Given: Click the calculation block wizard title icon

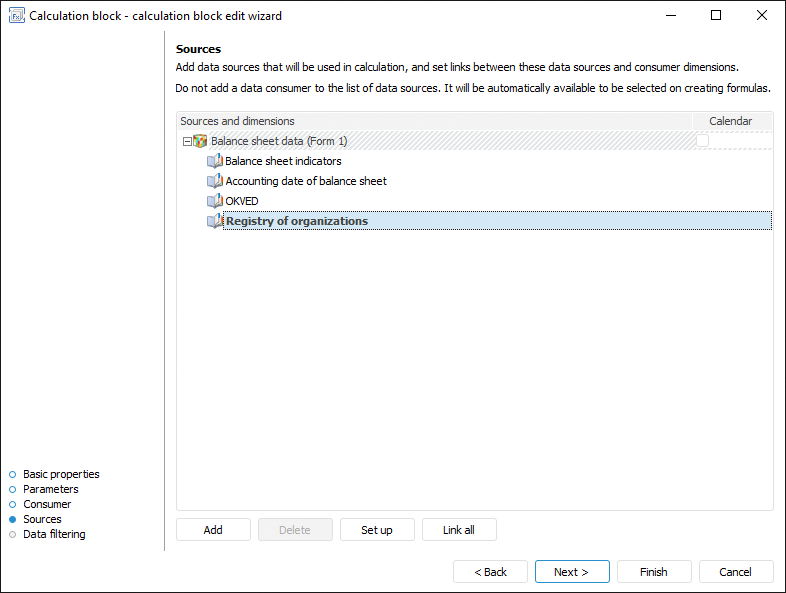Looking at the screenshot, I should pyautogui.click(x=16, y=15).
